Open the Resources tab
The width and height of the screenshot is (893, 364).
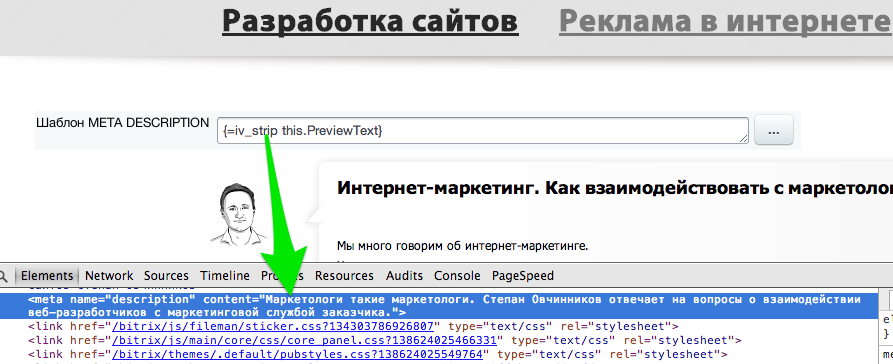point(344,276)
